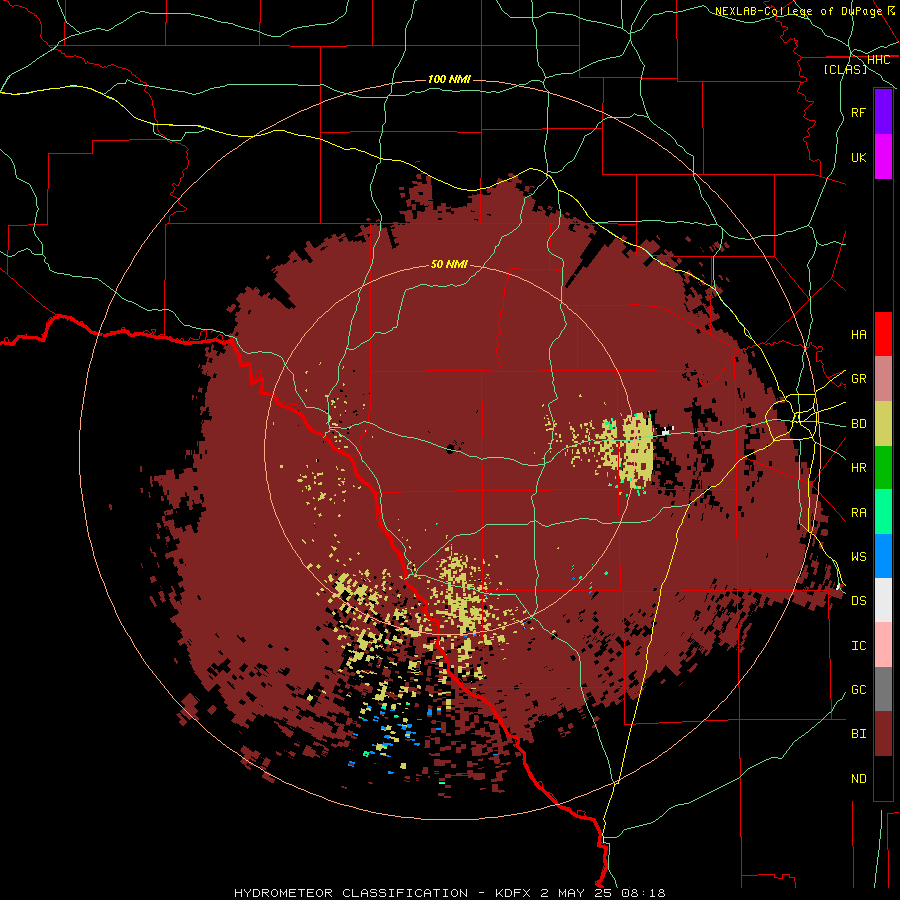Click the purple RF legend color swatch

(883, 112)
